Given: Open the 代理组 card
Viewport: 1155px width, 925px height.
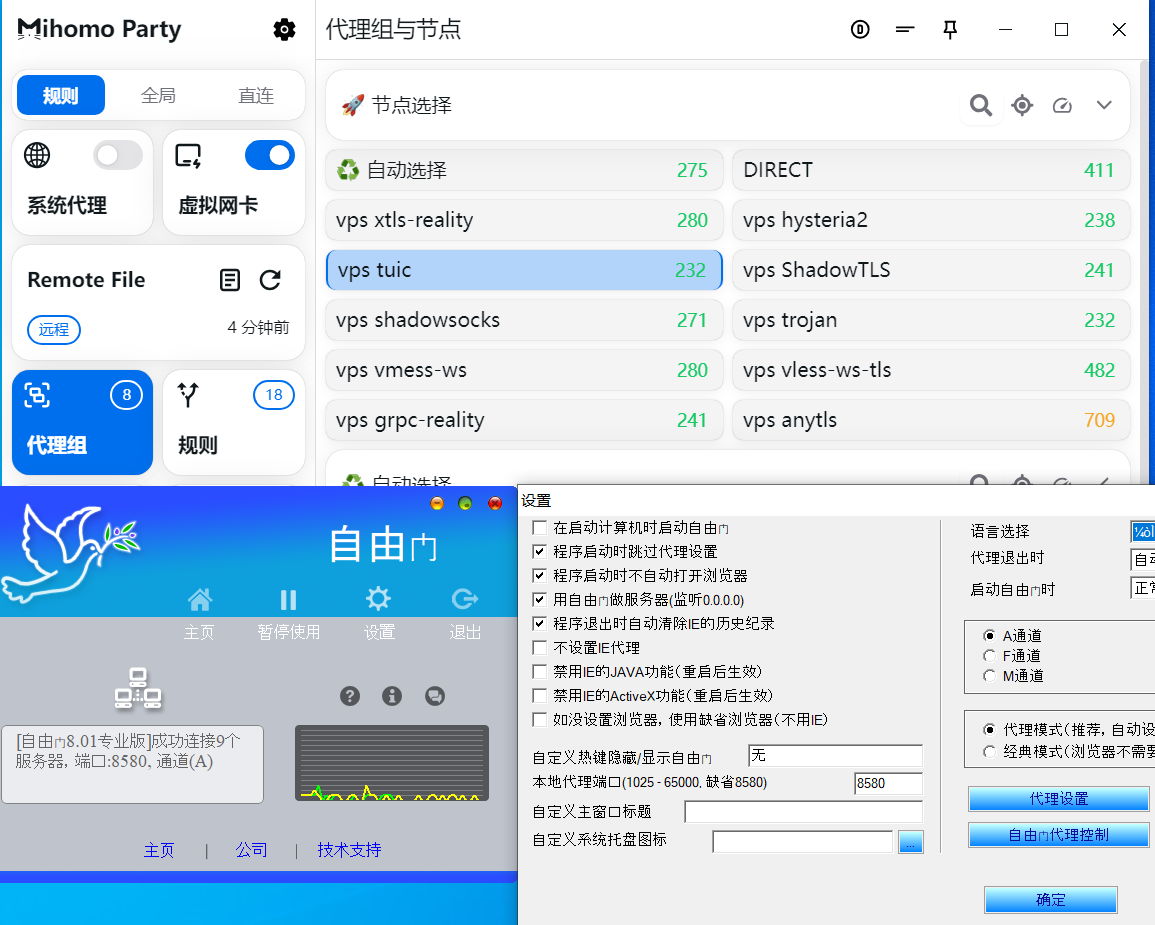Looking at the screenshot, I should pos(82,422).
